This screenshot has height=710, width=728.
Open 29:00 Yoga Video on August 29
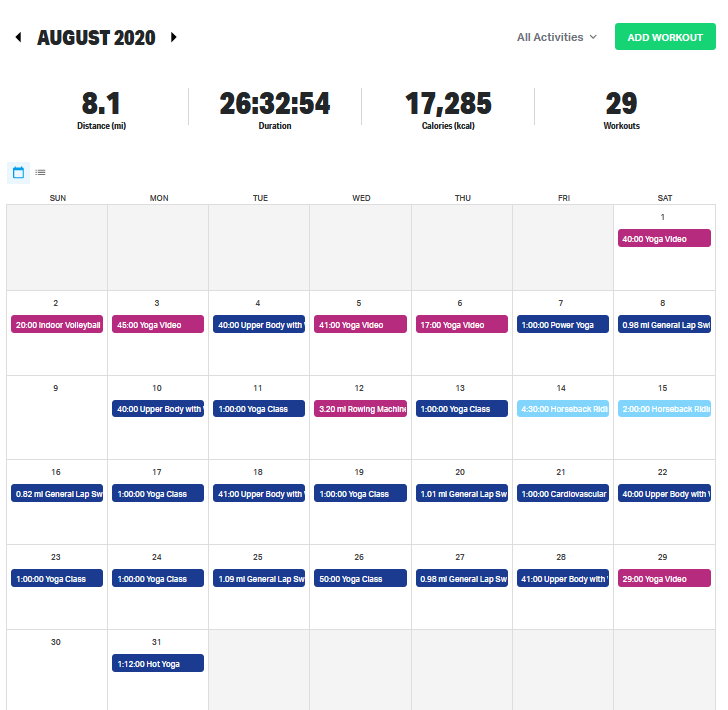click(x=664, y=579)
